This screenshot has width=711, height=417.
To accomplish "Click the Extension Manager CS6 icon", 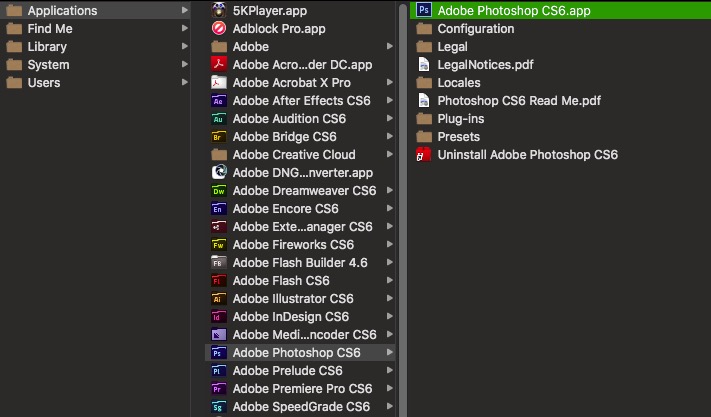I will coord(219,227).
